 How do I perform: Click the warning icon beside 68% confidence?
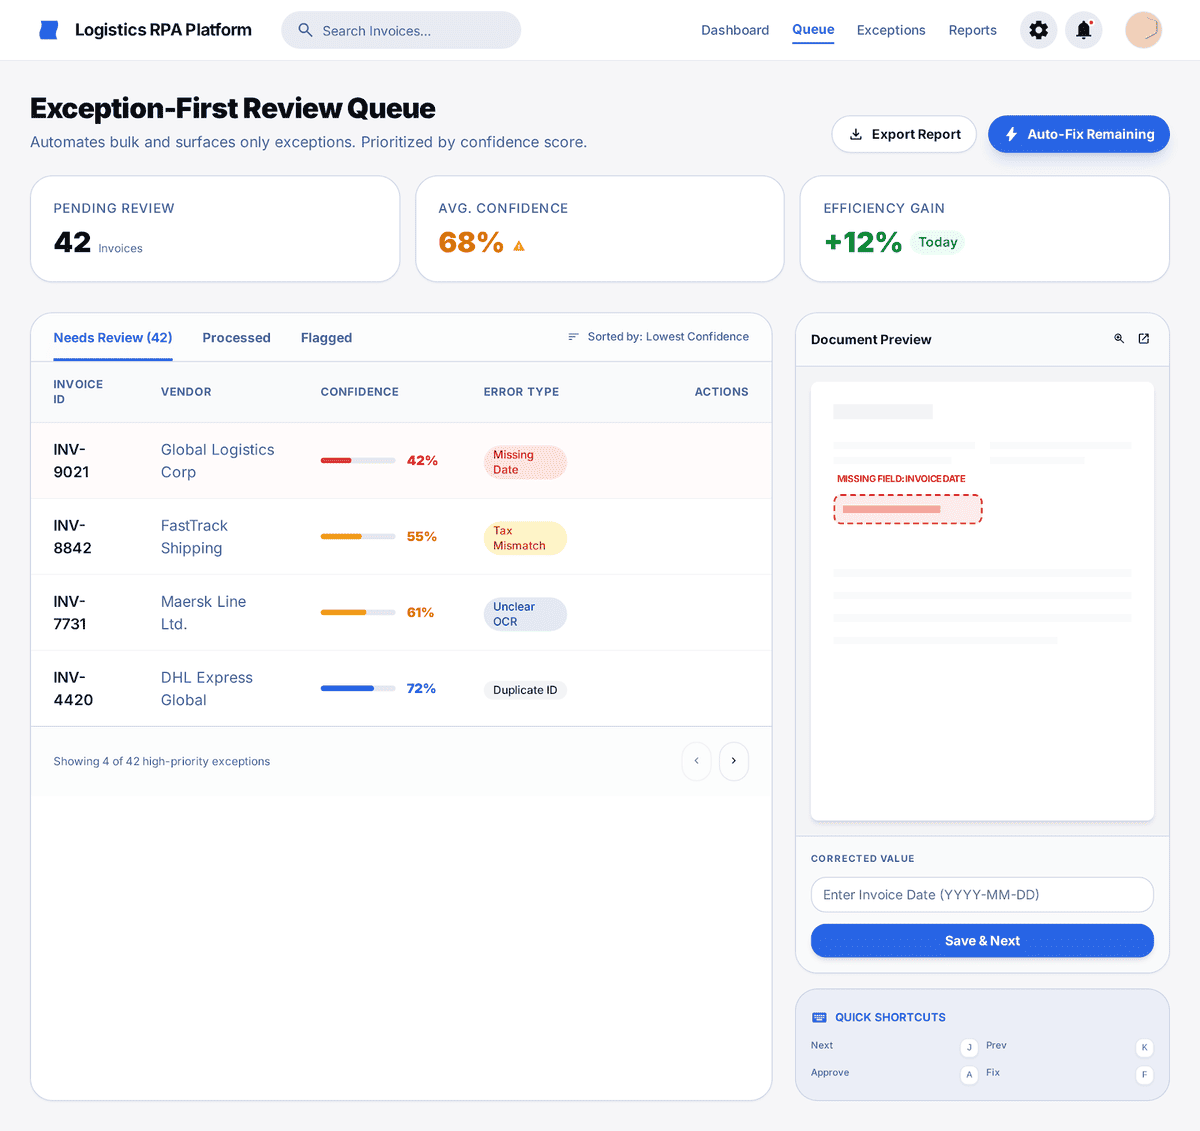click(x=518, y=242)
